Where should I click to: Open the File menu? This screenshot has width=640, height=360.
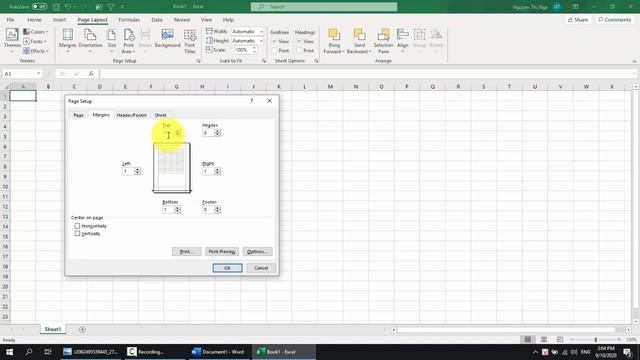[x=10, y=20]
